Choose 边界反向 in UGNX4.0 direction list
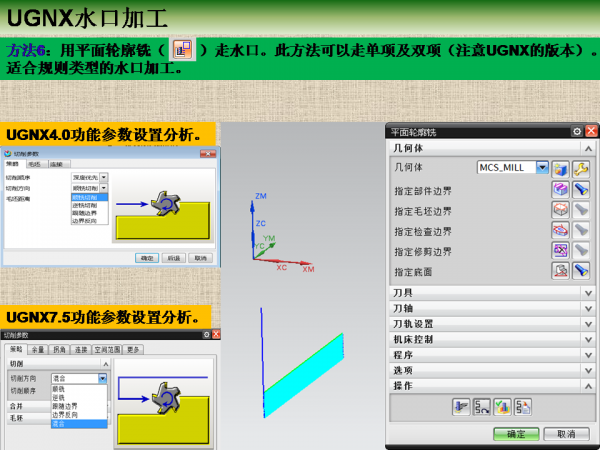 pyautogui.click(x=90, y=221)
